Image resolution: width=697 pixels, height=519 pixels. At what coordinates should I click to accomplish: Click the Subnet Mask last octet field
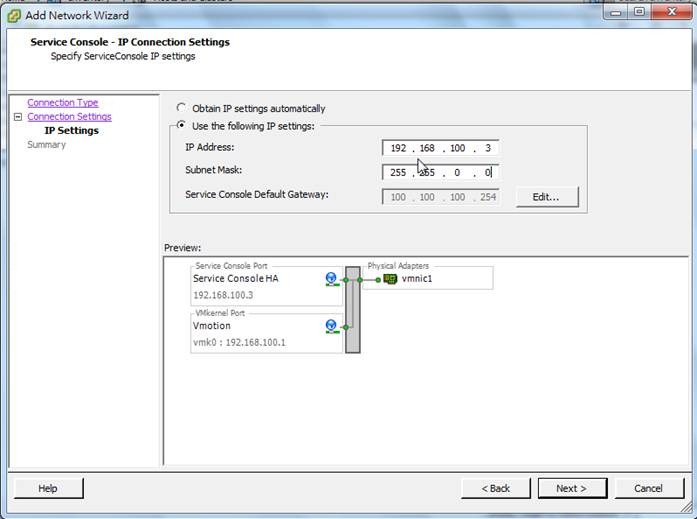[488, 172]
